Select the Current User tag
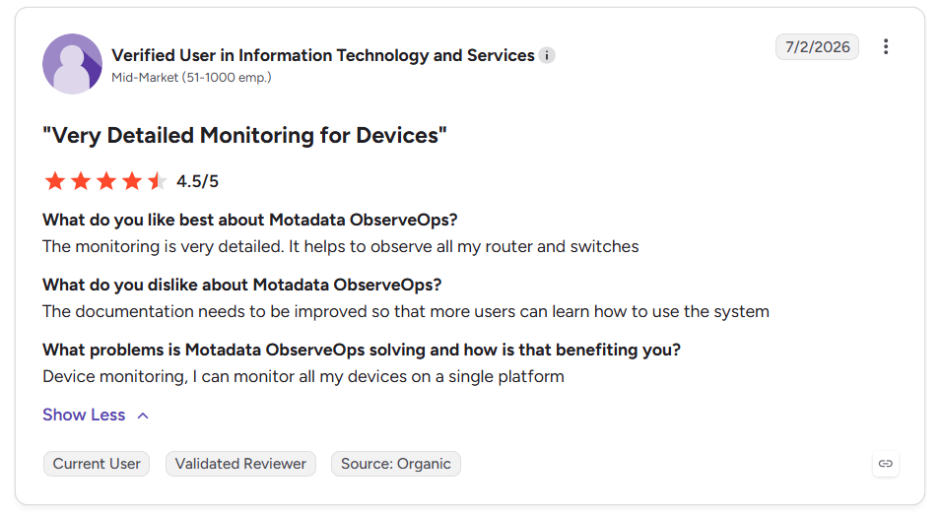The width and height of the screenshot is (936, 514). (96, 464)
